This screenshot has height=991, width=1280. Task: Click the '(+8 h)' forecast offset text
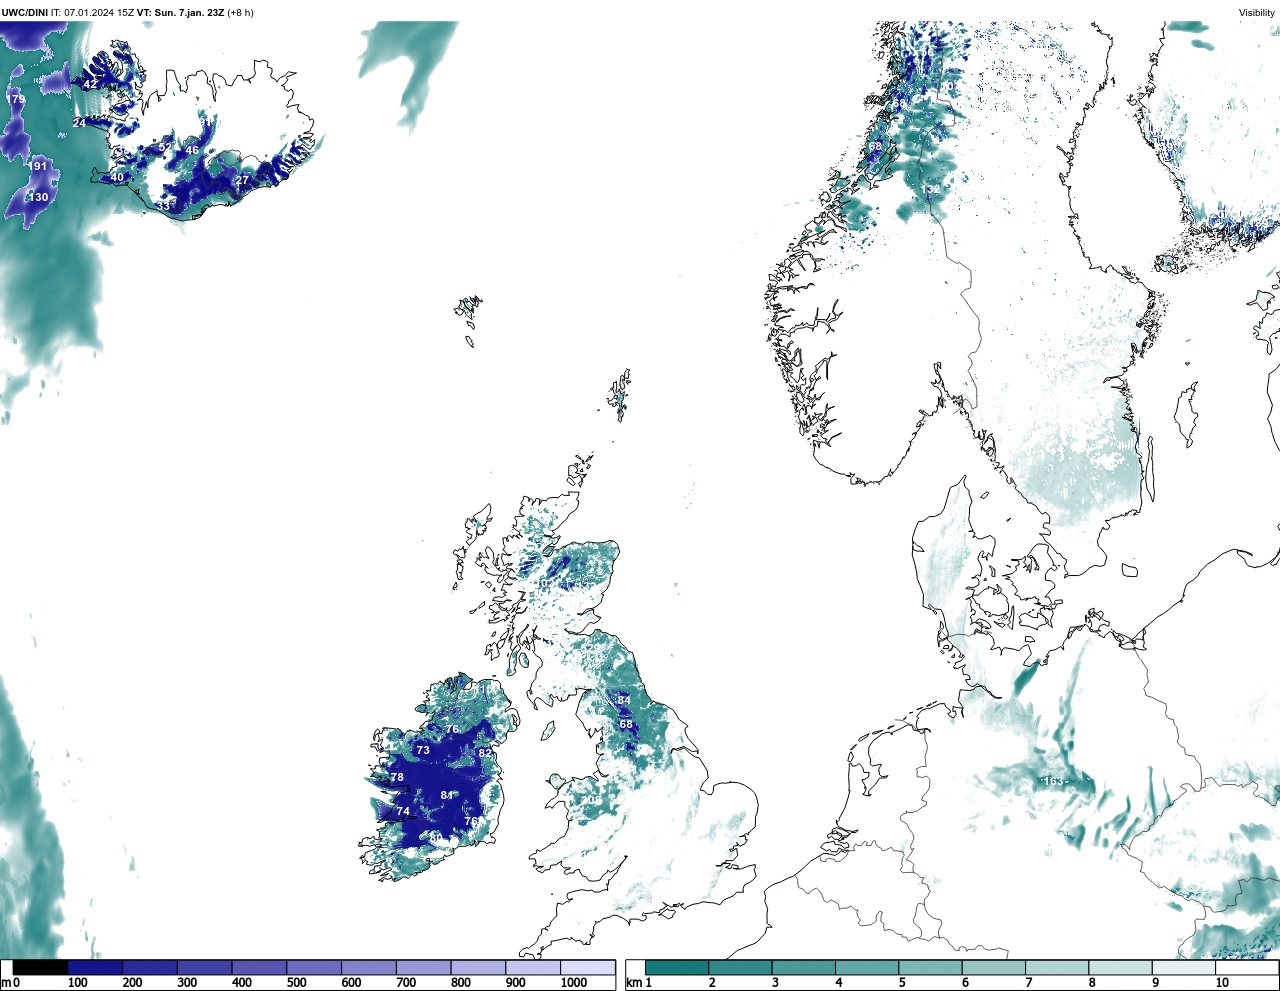pos(240,13)
